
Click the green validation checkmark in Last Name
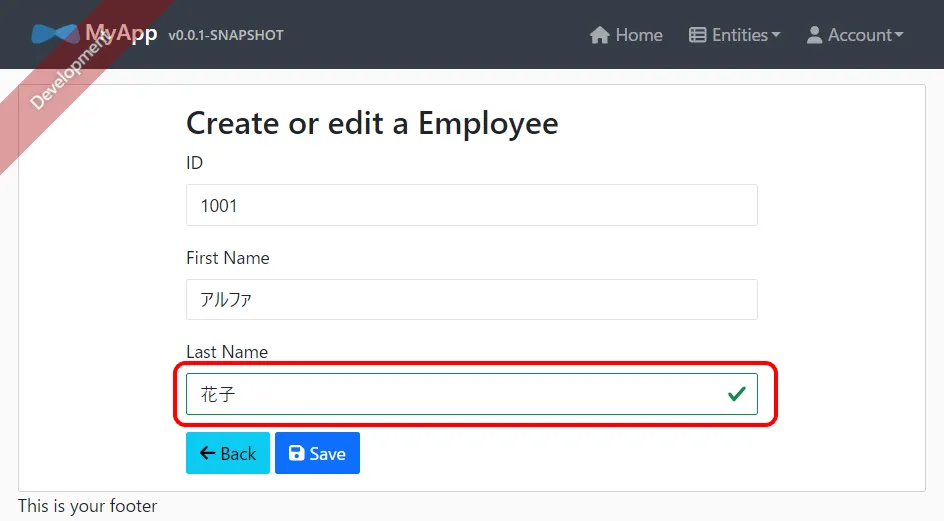(737, 394)
